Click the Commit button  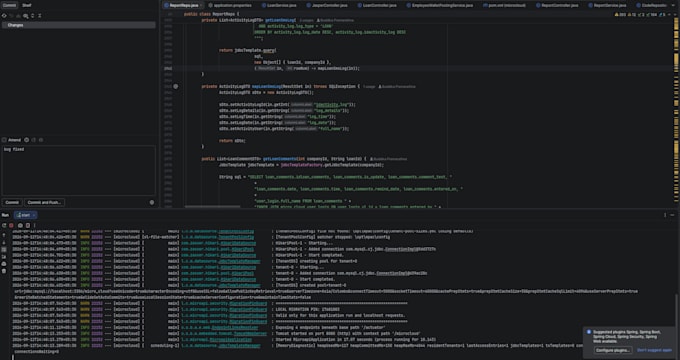(12, 203)
